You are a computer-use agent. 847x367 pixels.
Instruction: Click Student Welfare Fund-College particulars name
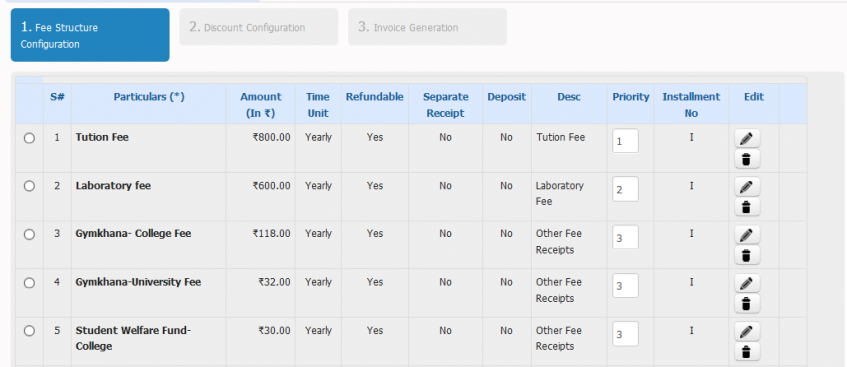tap(133, 338)
